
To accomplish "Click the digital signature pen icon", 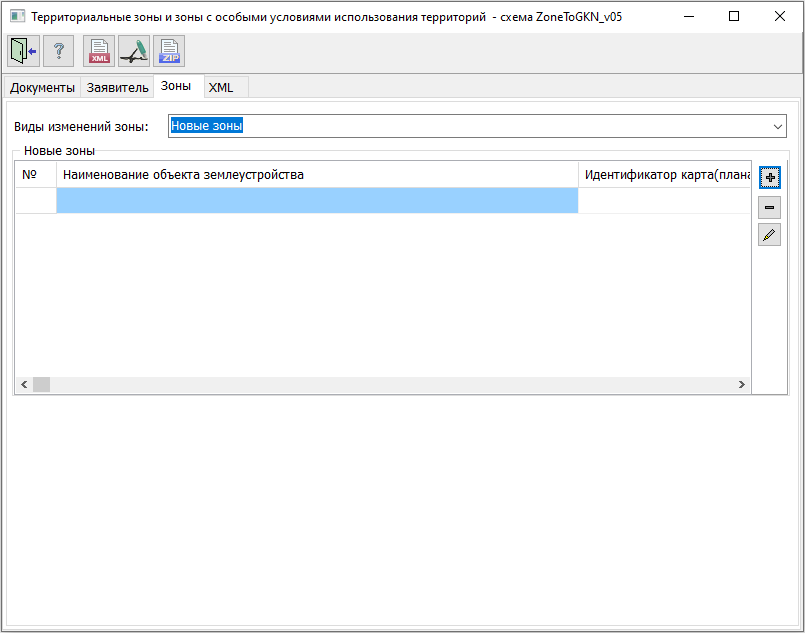I will pos(134,51).
